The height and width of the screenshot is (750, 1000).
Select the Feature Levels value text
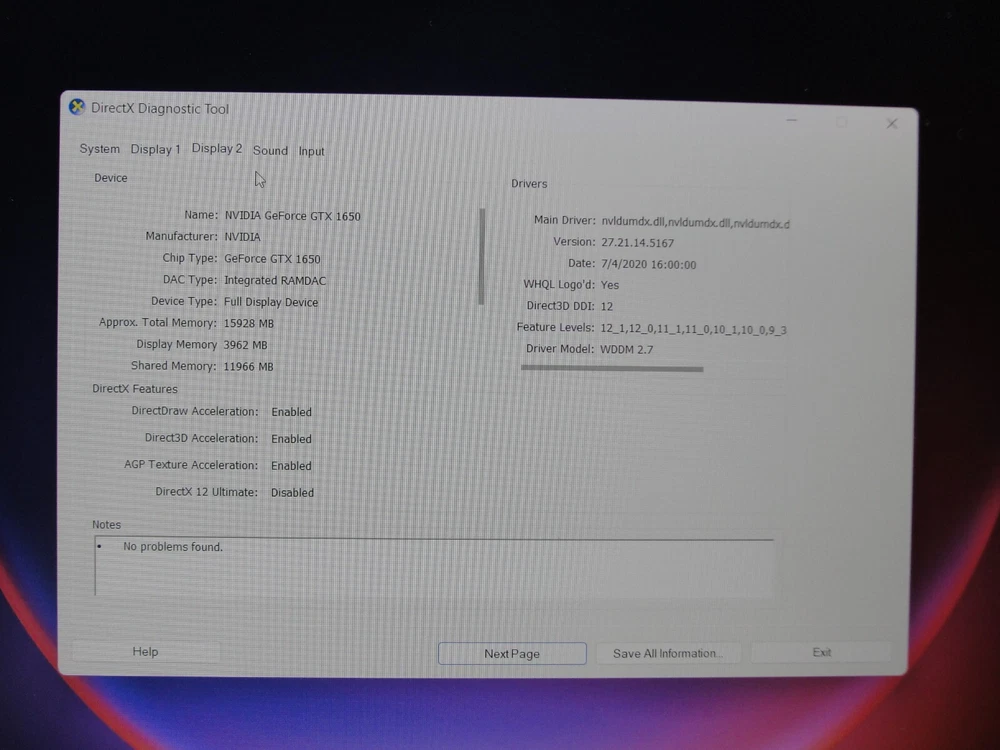[692, 329]
